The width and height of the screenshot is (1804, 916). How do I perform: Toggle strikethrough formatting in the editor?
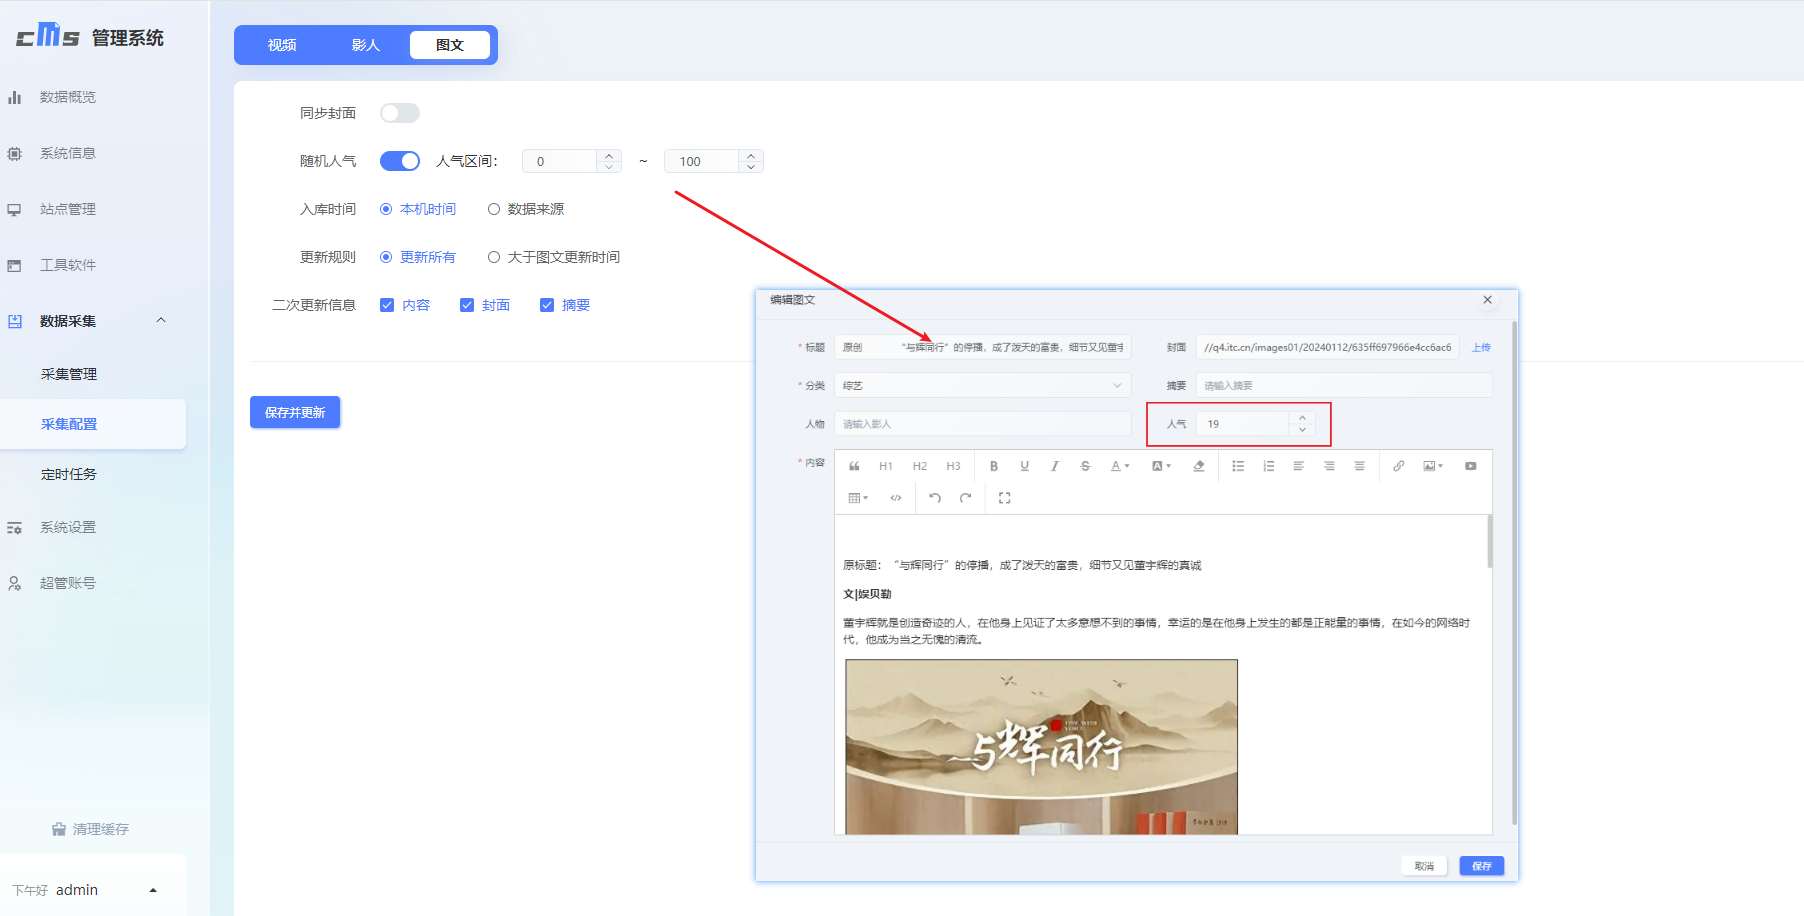[x=1085, y=466]
